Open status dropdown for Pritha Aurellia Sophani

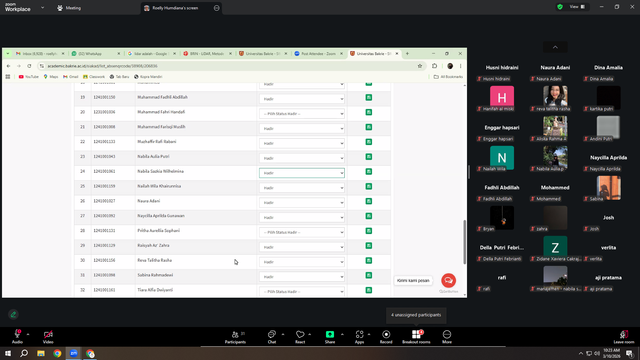(x=302, y=232)
